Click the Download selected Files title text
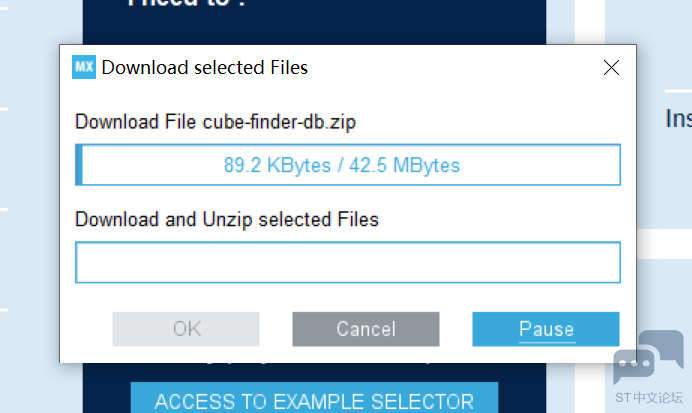Screen dimensions: 692x413 tap(205, 68)
